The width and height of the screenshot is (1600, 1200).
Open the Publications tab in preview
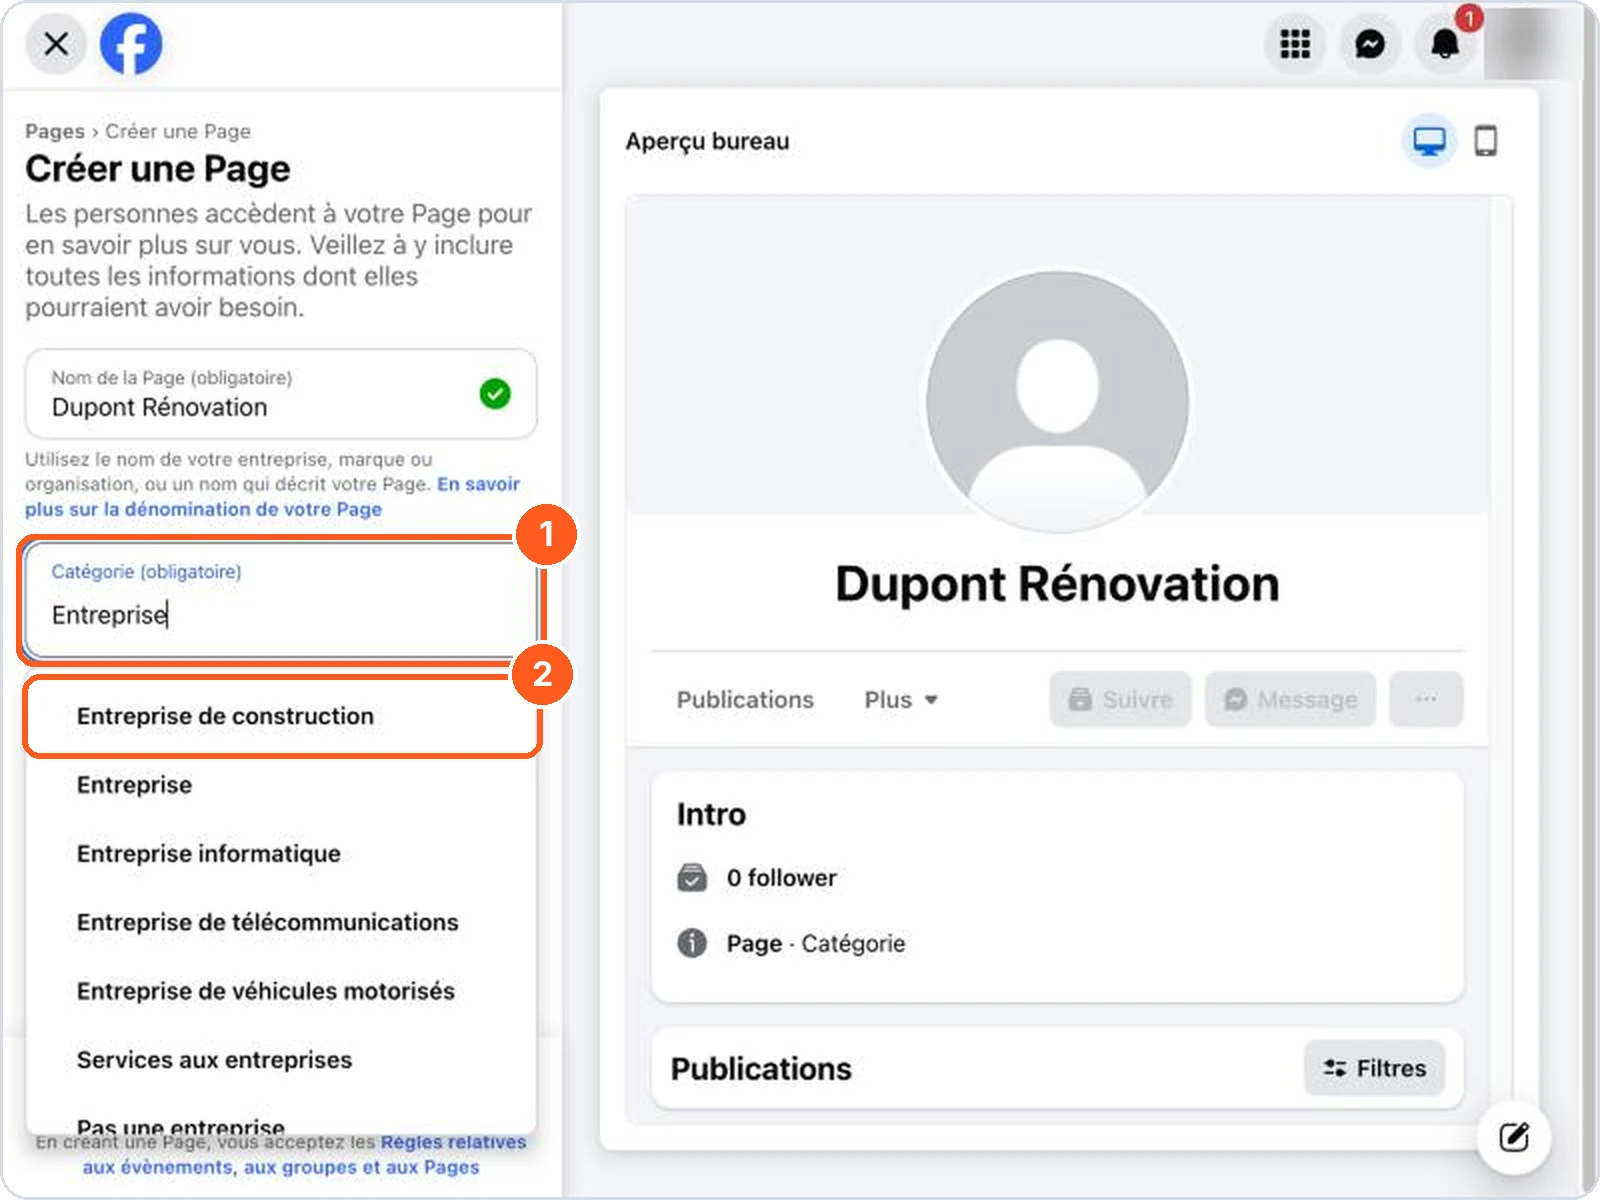tap(745, 700)
